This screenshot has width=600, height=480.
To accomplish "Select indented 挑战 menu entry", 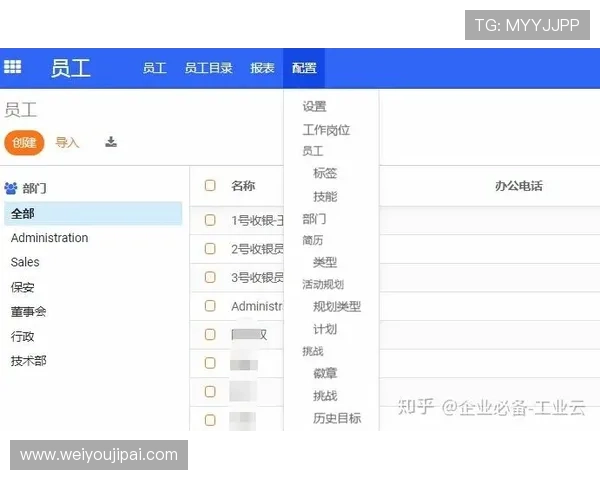I will point(325,396).
